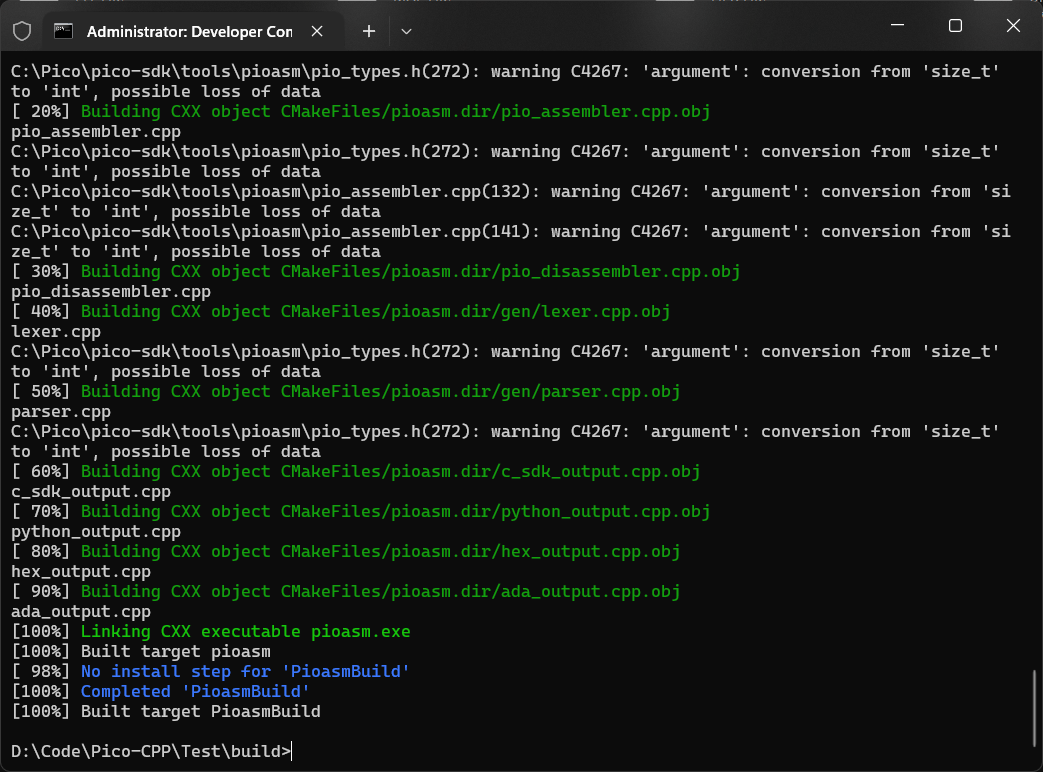Click the pio_assembler.cpp(132) warning line
Screen dimensions: 1043x772
[x=511, y=201]
